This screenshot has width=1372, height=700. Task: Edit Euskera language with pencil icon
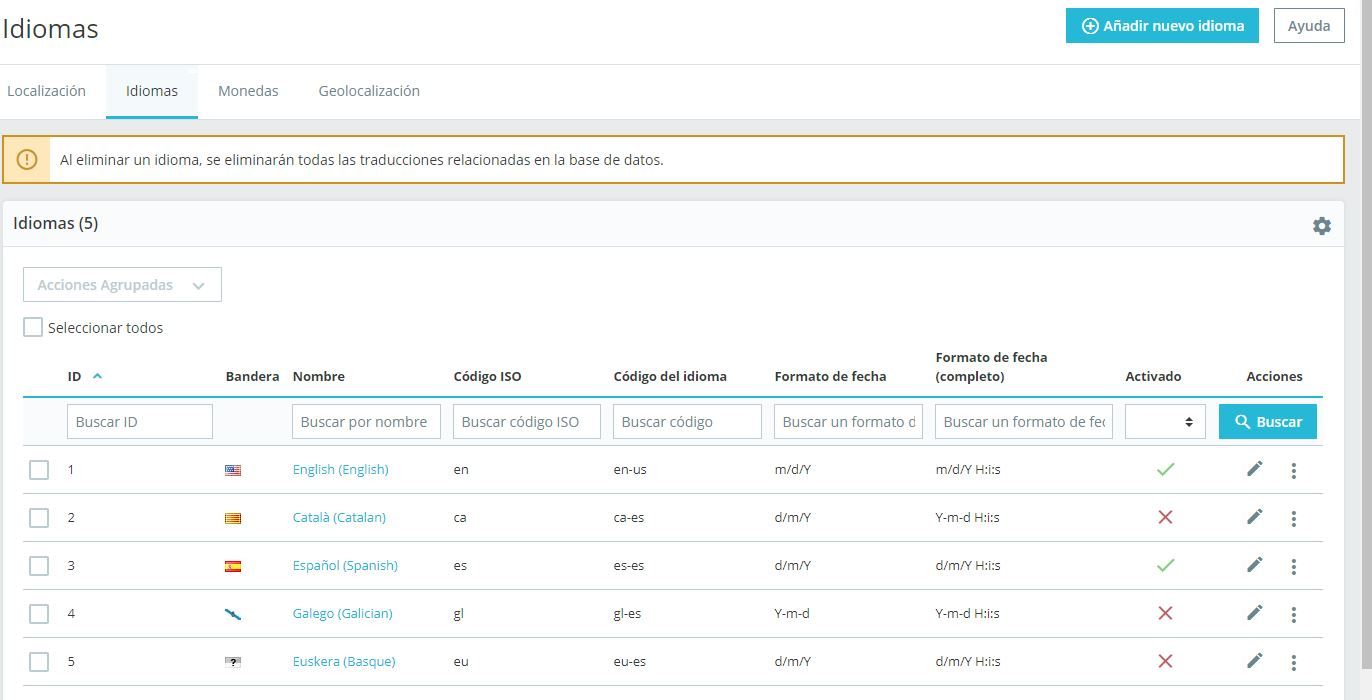tap(1255, 660)
